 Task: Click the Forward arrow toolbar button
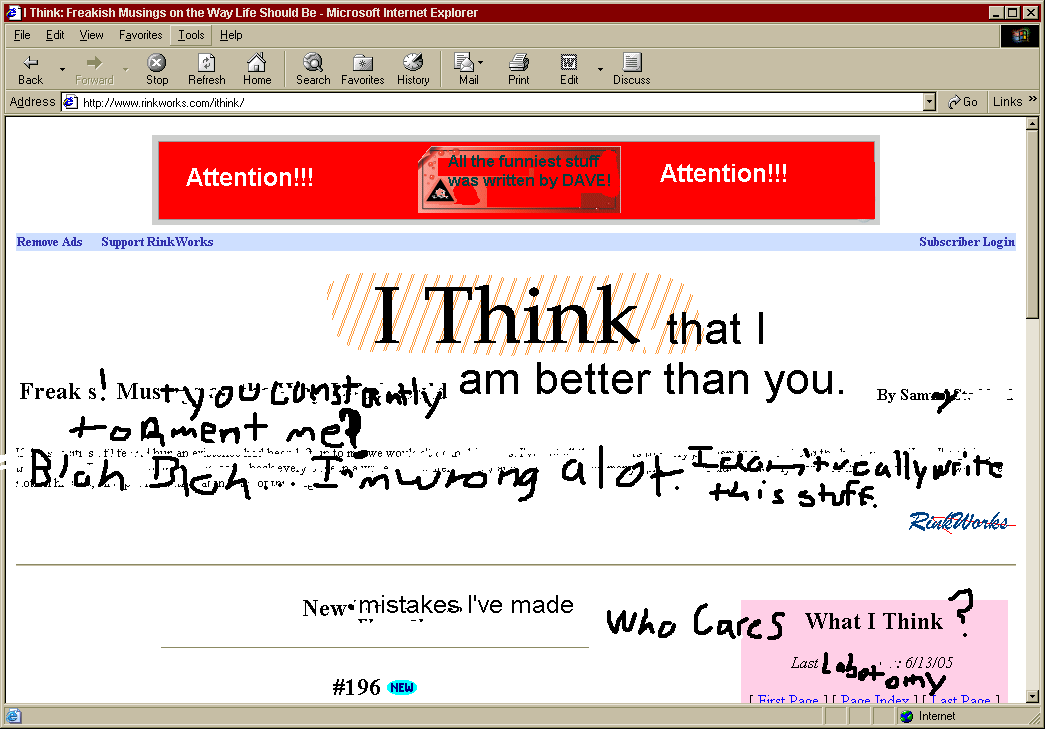click(94, 70)
